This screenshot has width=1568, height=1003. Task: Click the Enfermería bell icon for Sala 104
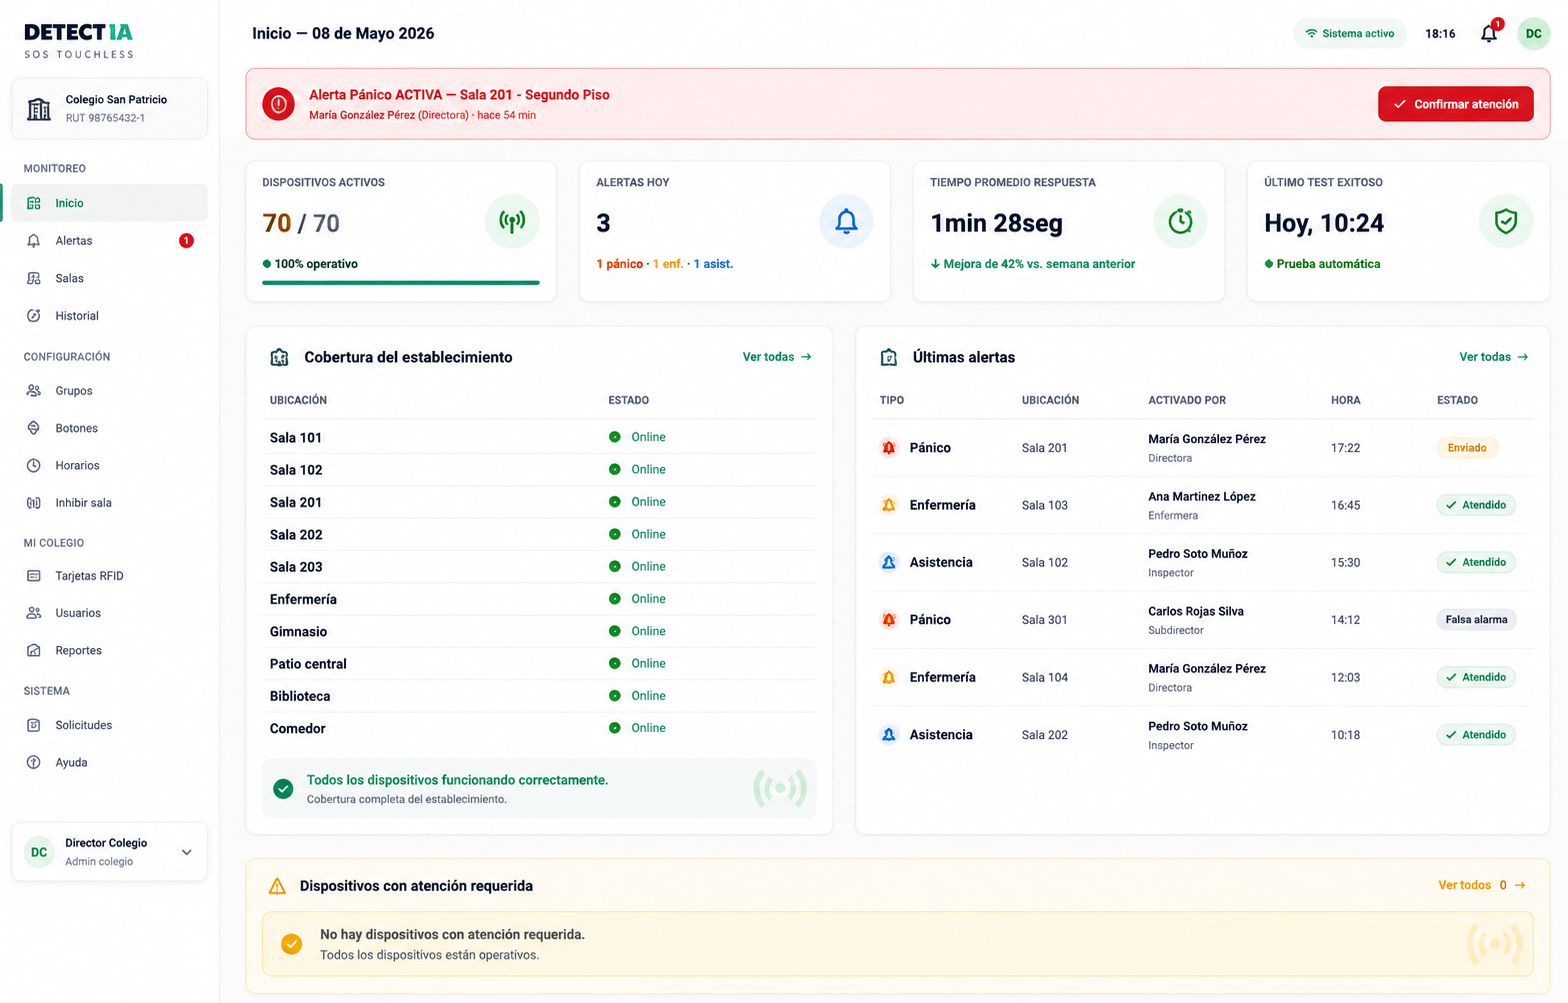[888, 677]
